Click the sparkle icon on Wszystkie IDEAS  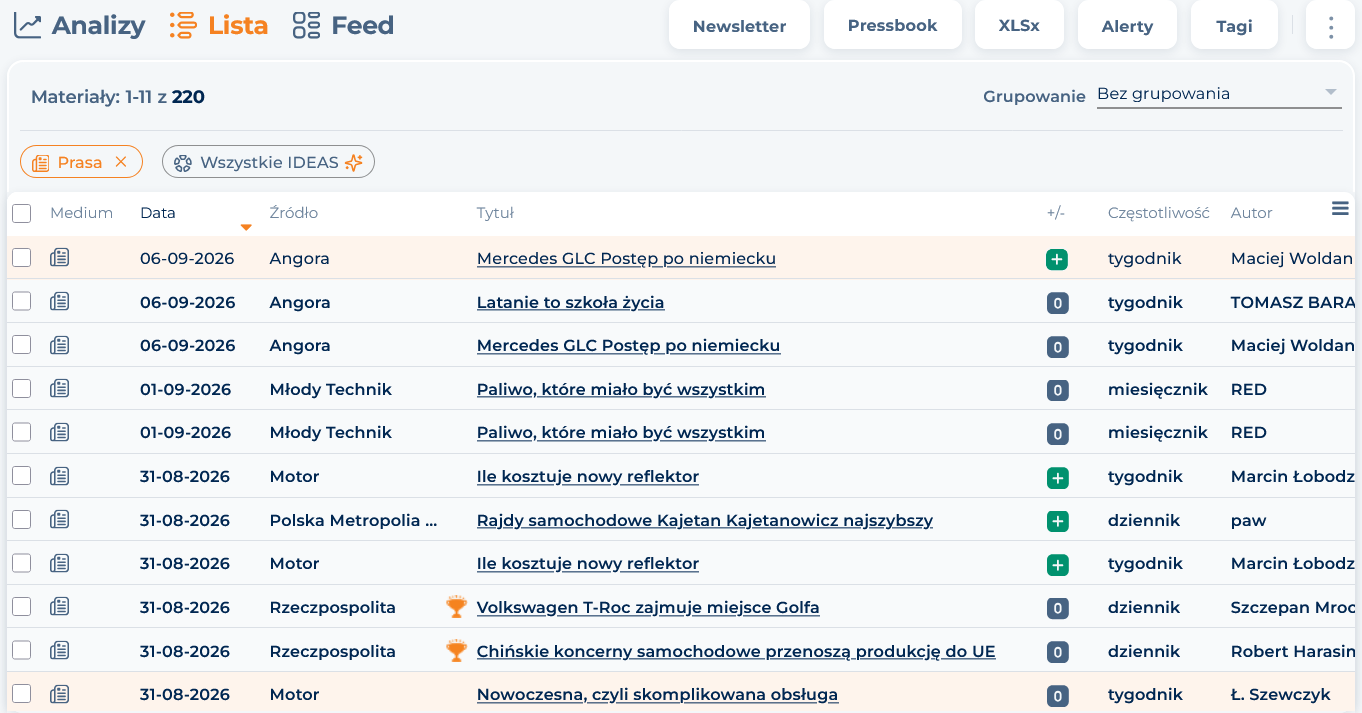tap(354, 162)
